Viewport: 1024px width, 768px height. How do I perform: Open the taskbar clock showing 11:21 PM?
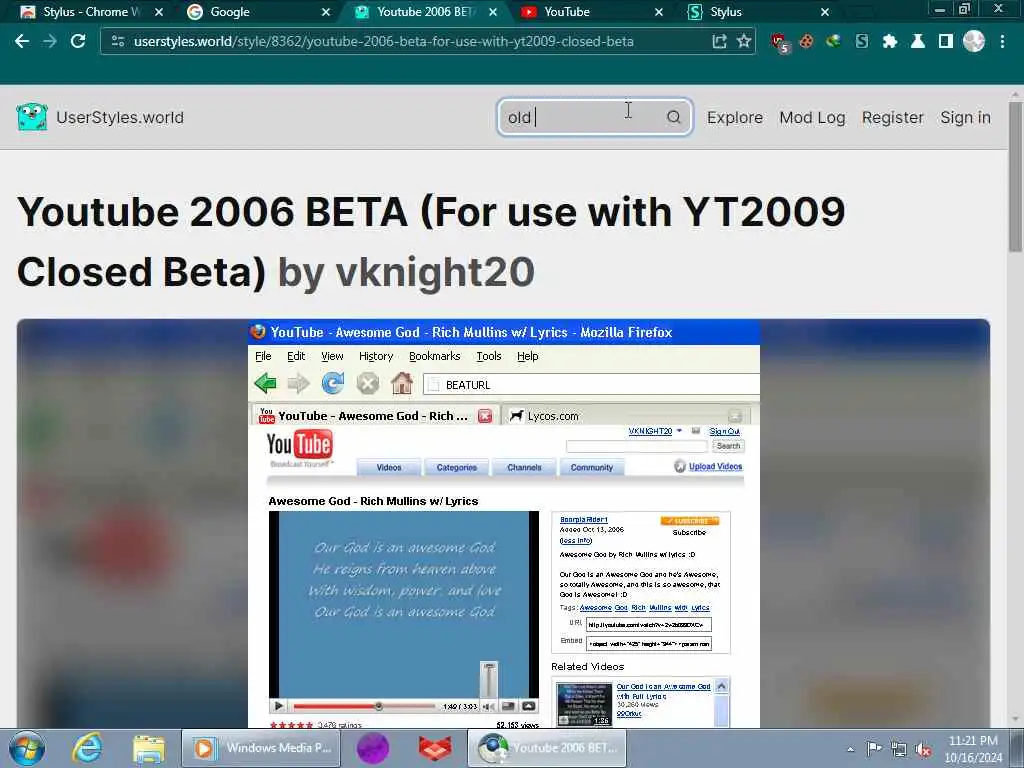click(973, 748)
